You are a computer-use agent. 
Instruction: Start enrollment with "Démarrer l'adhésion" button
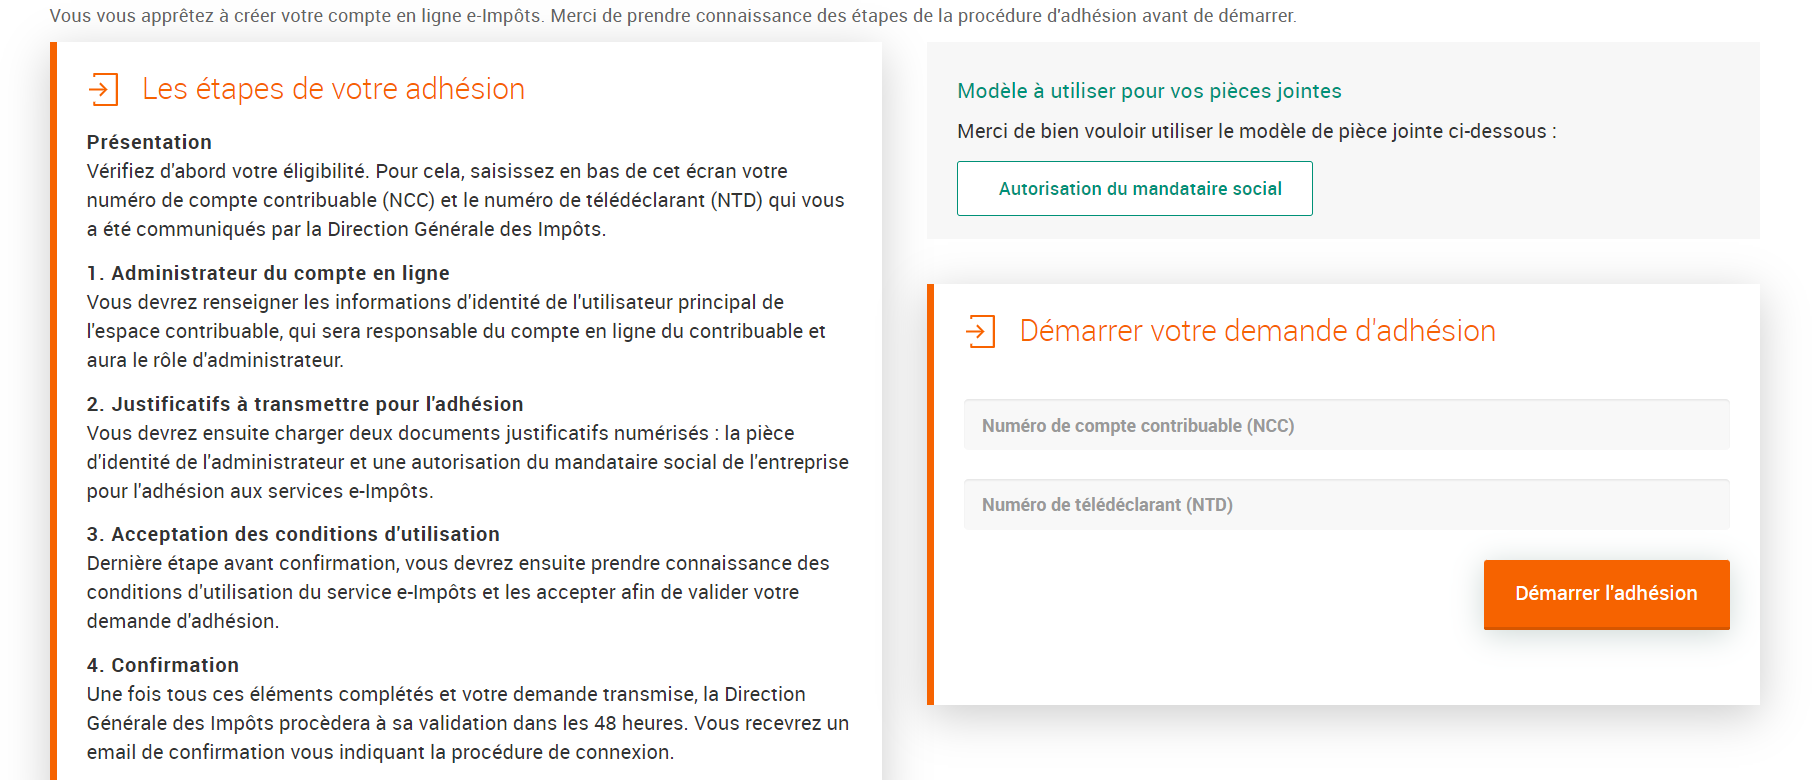point(1606,594)
